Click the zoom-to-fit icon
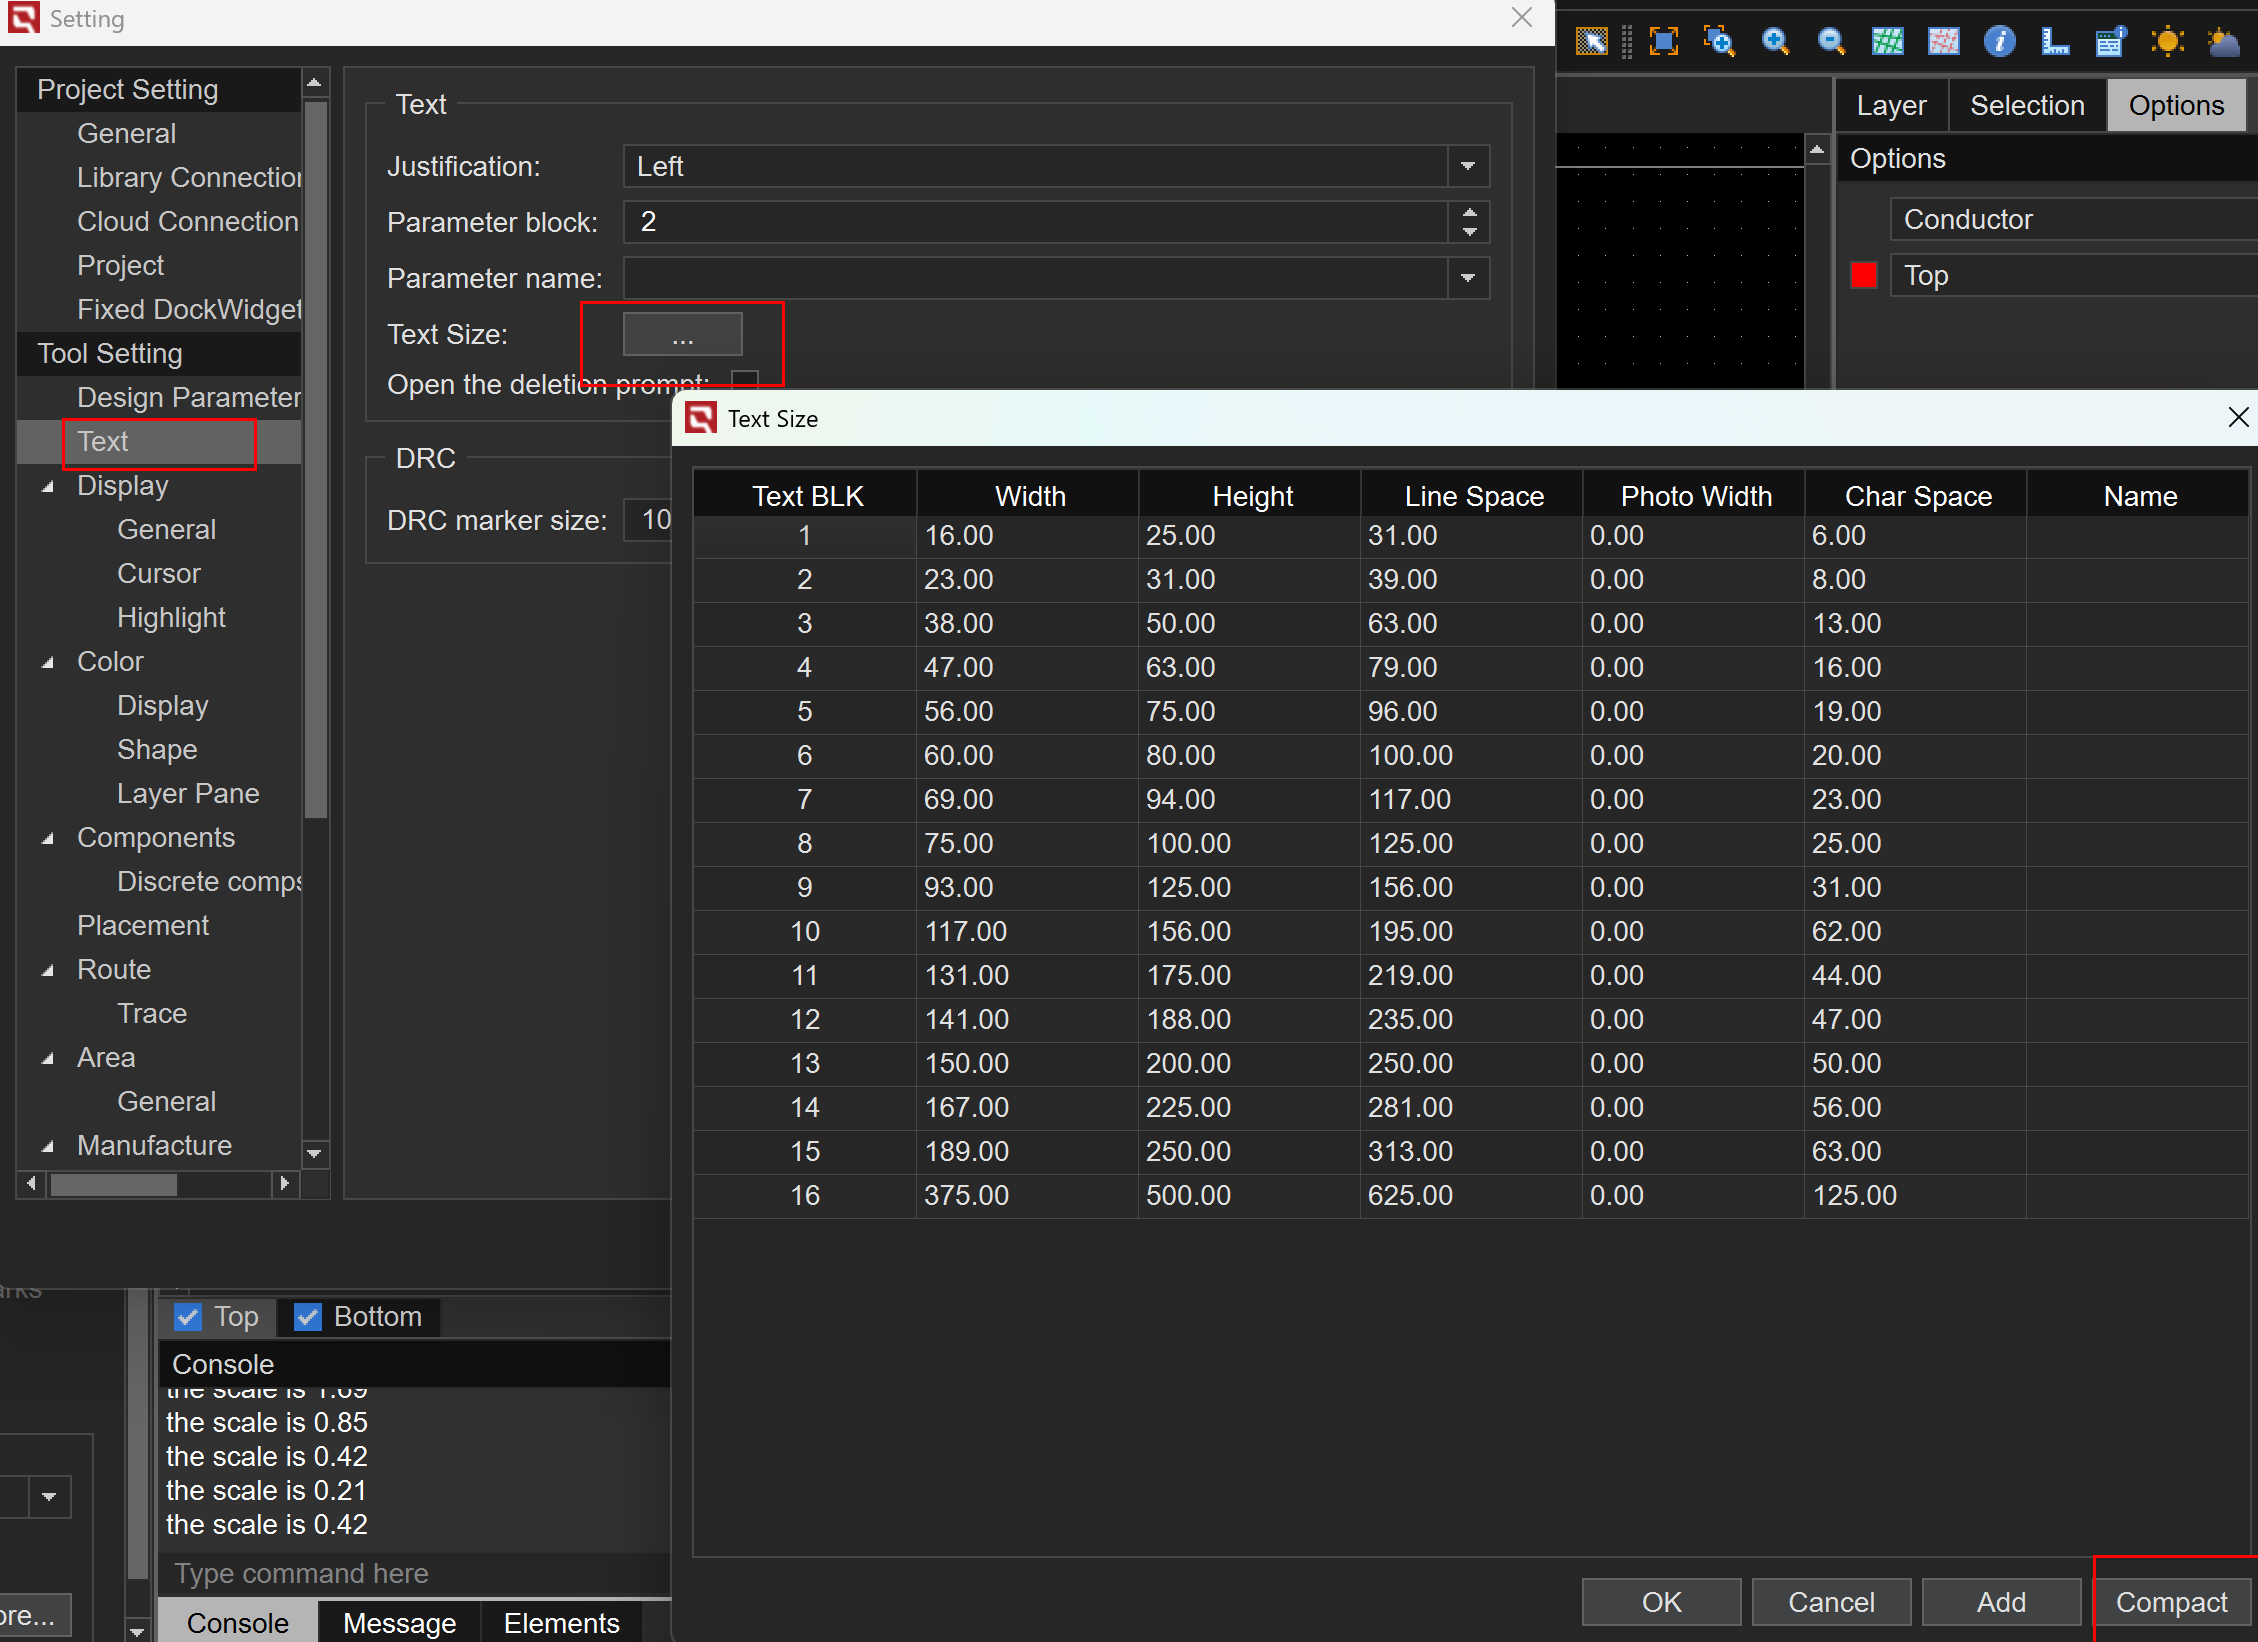Image resolution: width=2258 pixels, height=1642 pixels. tap(1663, 41)
